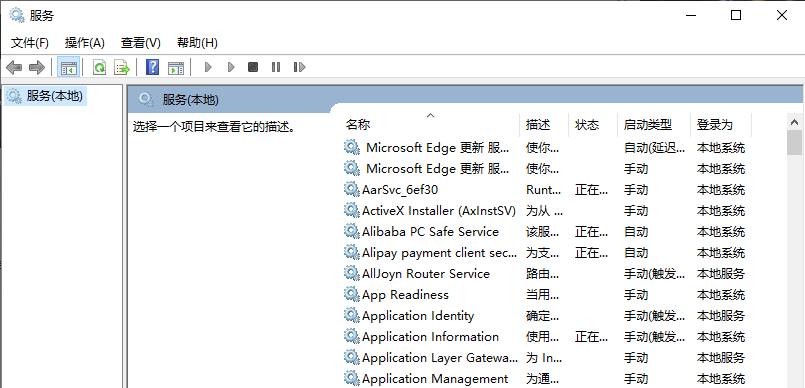Toggle the action pane toolbar icon
Viewport: 805px width, 388px height.
(176, 67)
